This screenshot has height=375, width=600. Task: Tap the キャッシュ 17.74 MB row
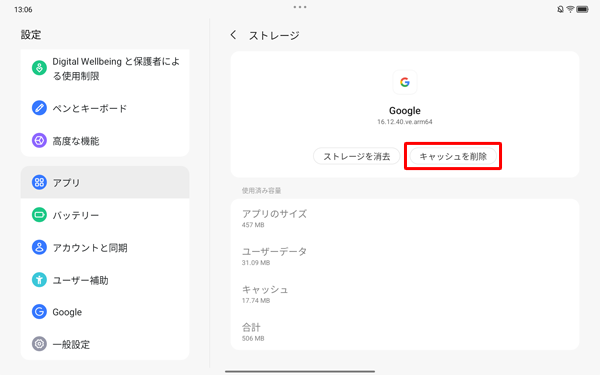coord(405,294)
